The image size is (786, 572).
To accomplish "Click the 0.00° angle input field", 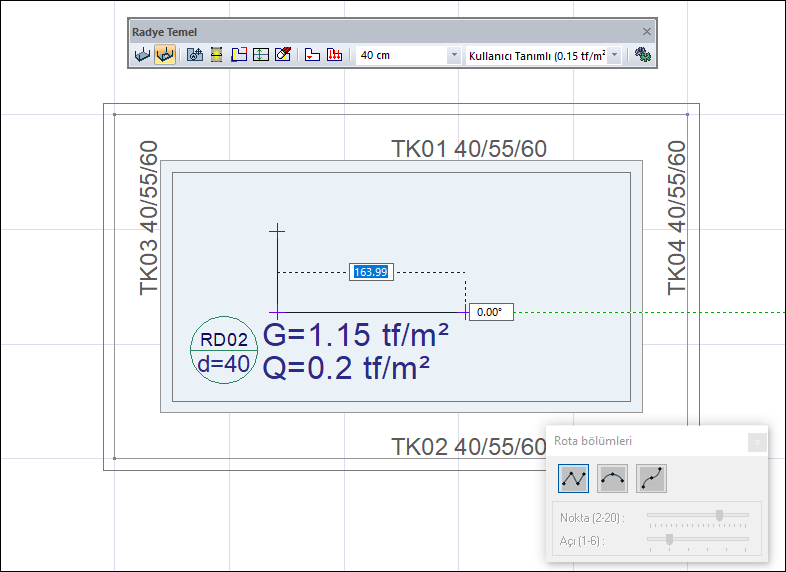I will (491, 312).
